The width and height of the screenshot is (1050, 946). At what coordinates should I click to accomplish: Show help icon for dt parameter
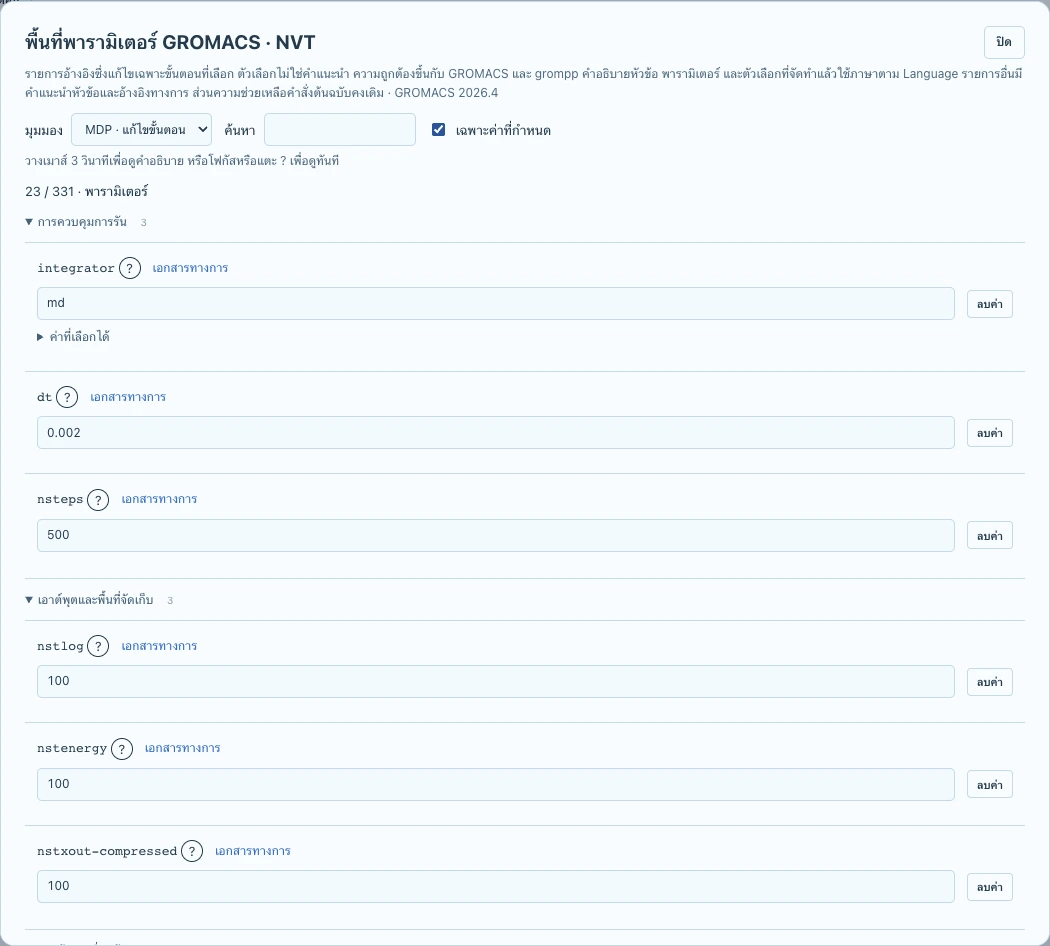pos(67,398)
